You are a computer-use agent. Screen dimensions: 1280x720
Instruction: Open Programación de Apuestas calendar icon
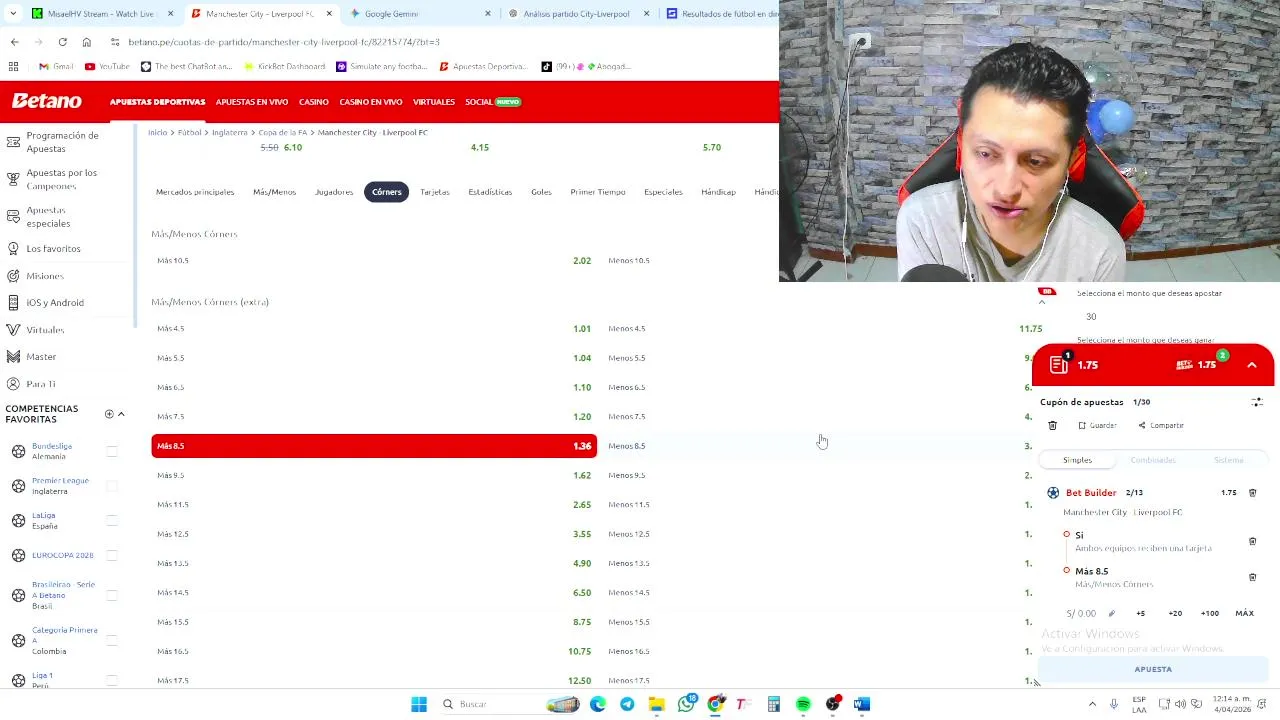[x=13, y=141]
